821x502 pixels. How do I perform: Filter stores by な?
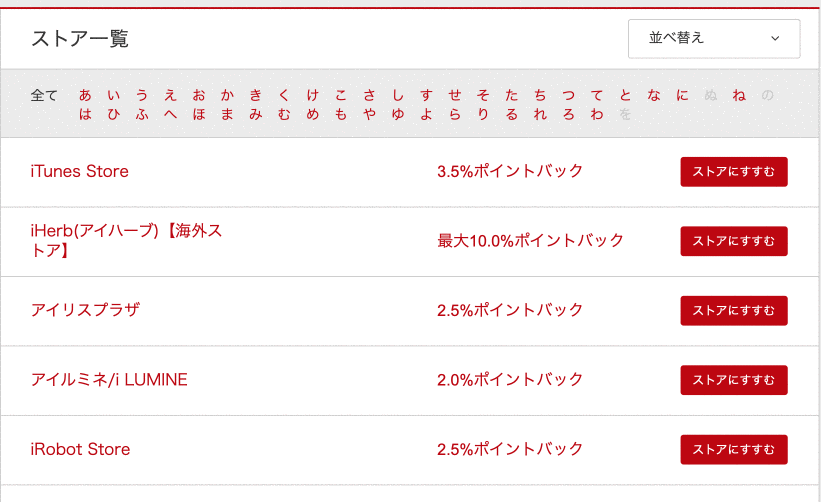click(653, 95)
